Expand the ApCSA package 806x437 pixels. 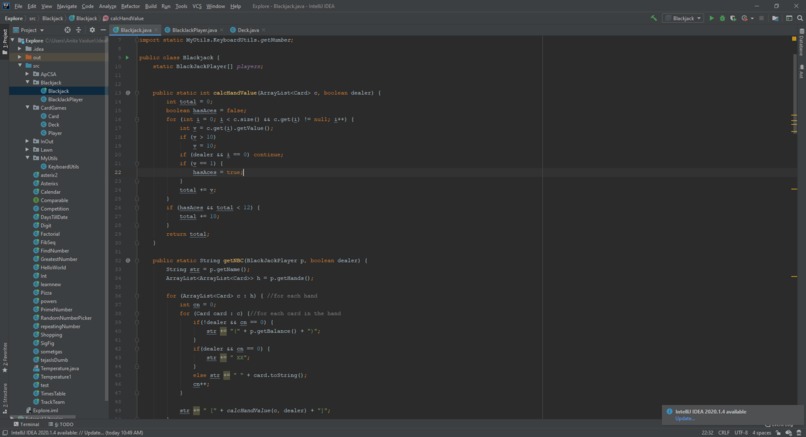coord(27,74)
